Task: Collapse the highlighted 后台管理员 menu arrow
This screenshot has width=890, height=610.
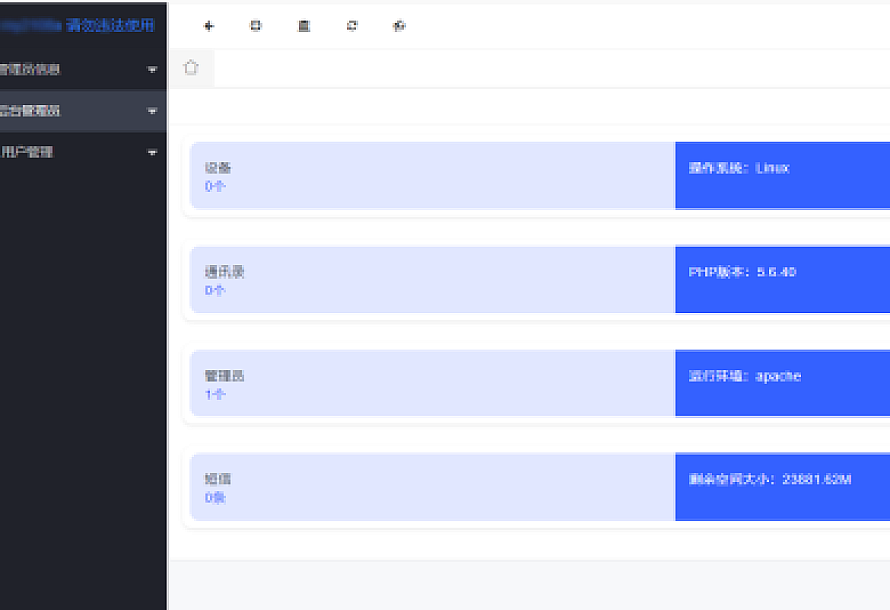Action: coord(152,111)
